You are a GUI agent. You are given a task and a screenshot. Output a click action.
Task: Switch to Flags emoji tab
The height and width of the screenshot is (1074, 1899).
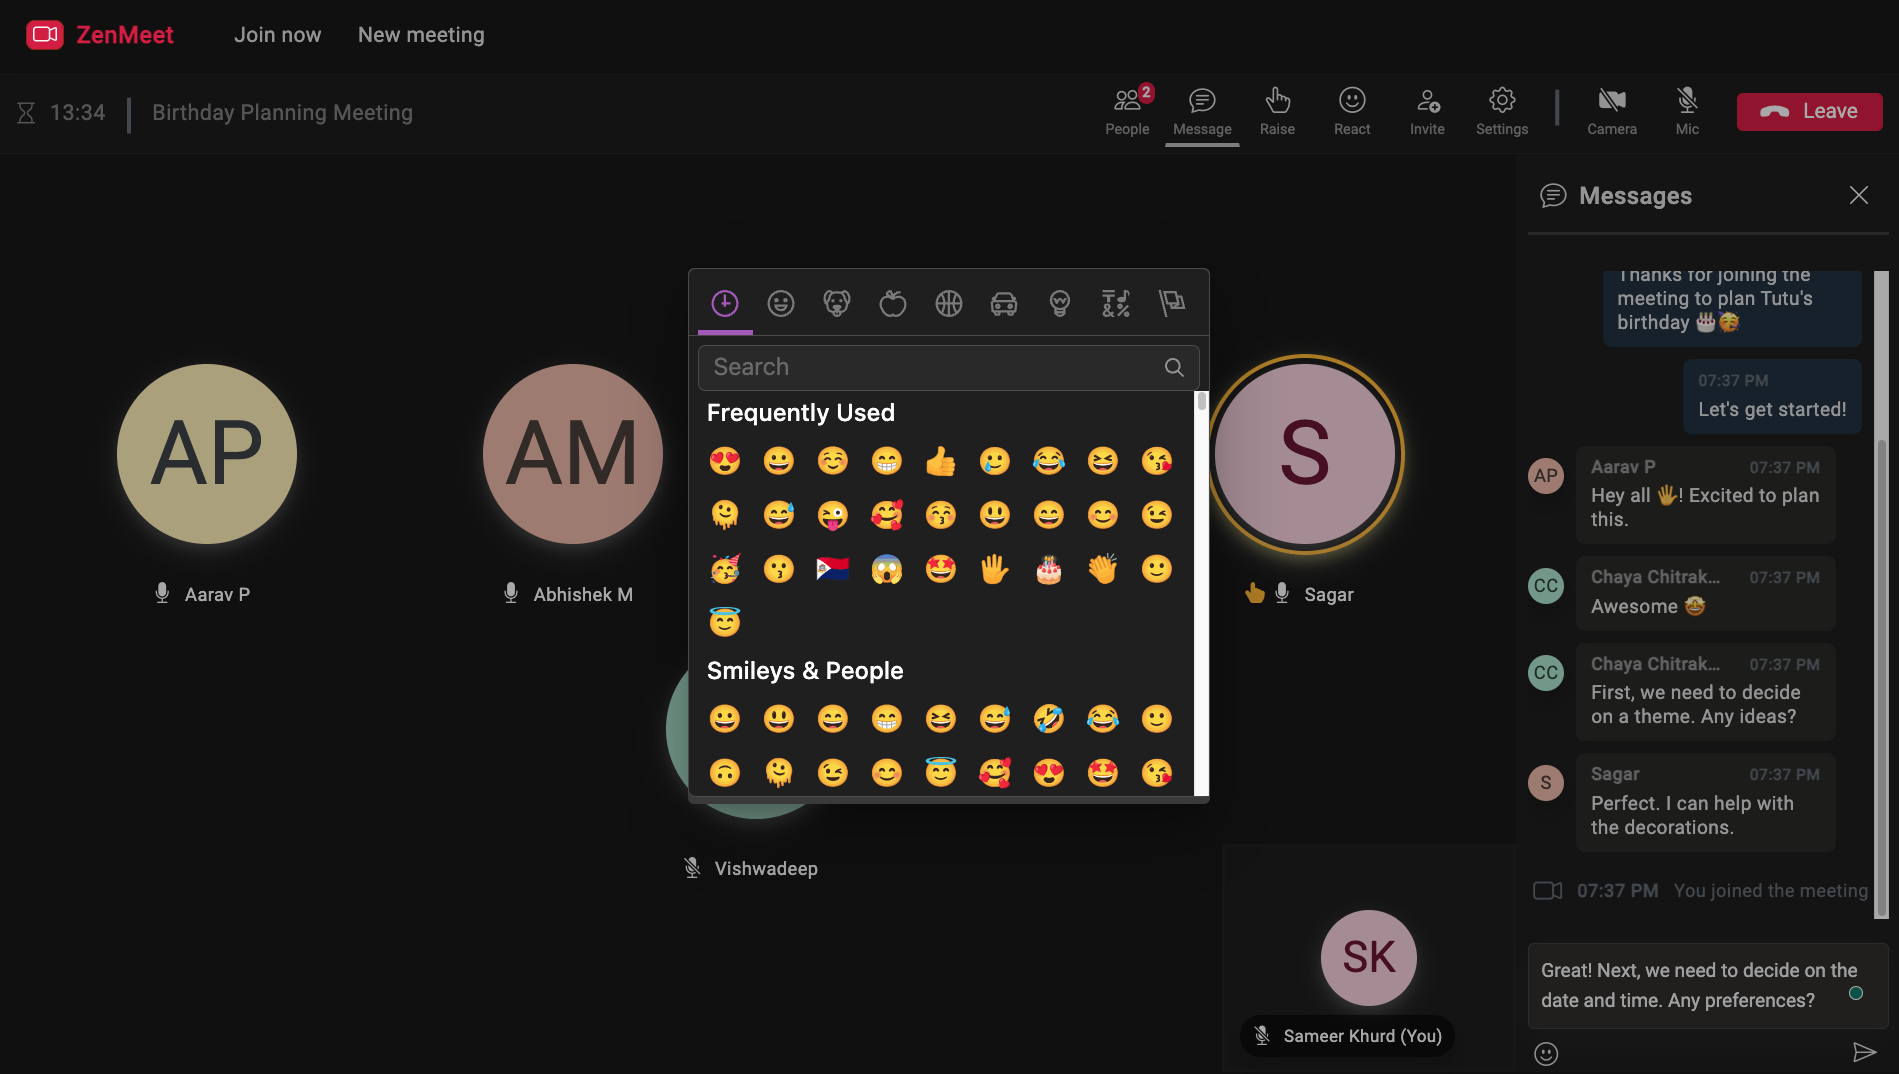pos(1172,303)
